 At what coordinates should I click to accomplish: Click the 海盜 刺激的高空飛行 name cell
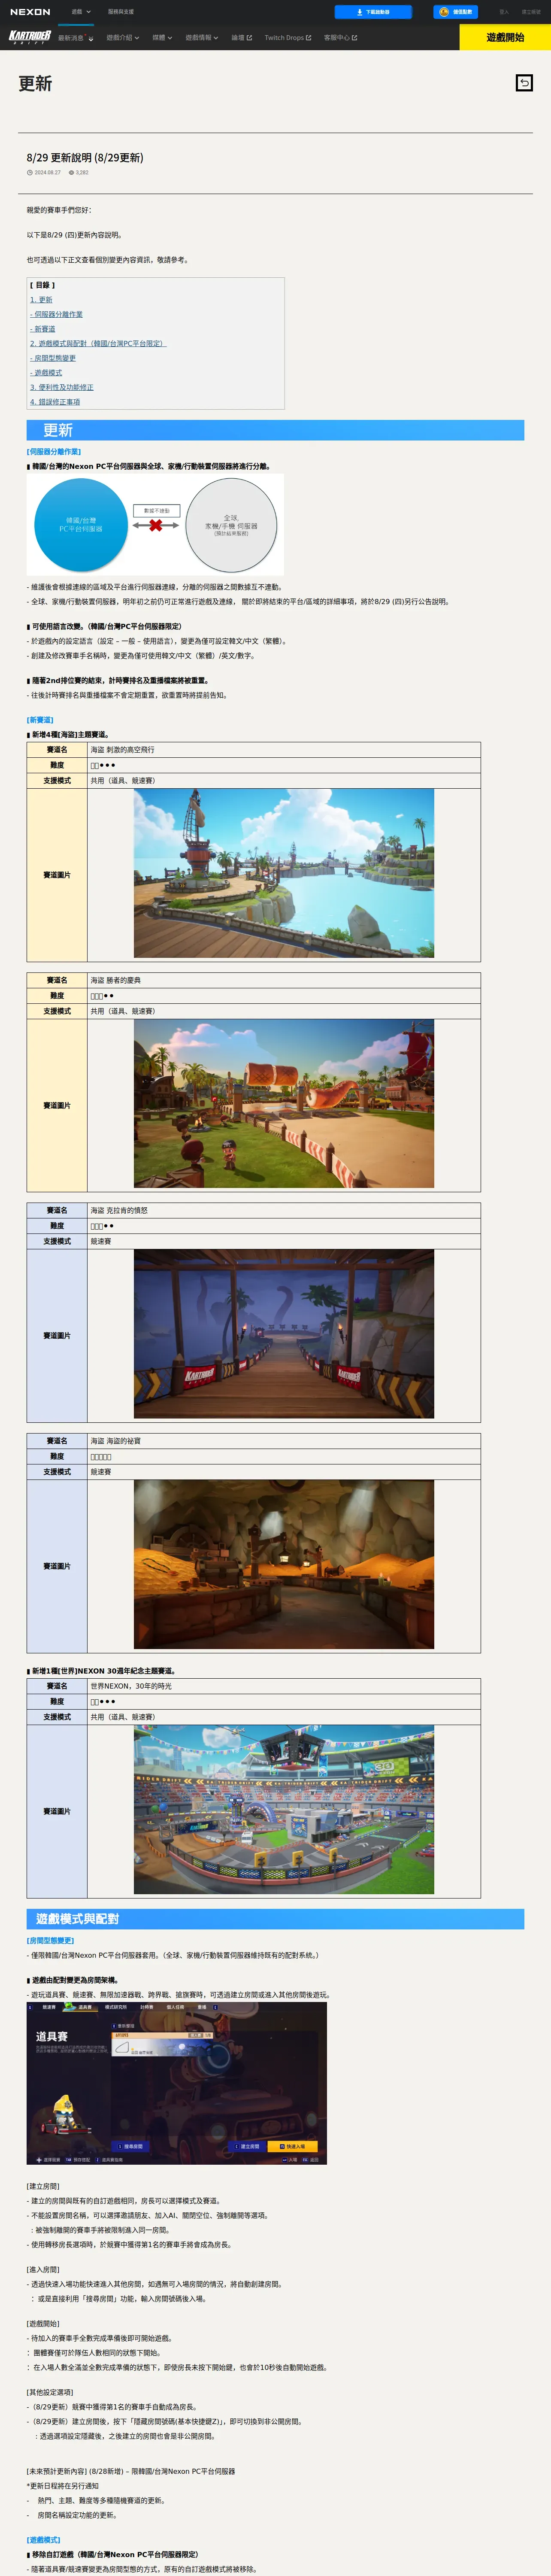tap(284, 749)
